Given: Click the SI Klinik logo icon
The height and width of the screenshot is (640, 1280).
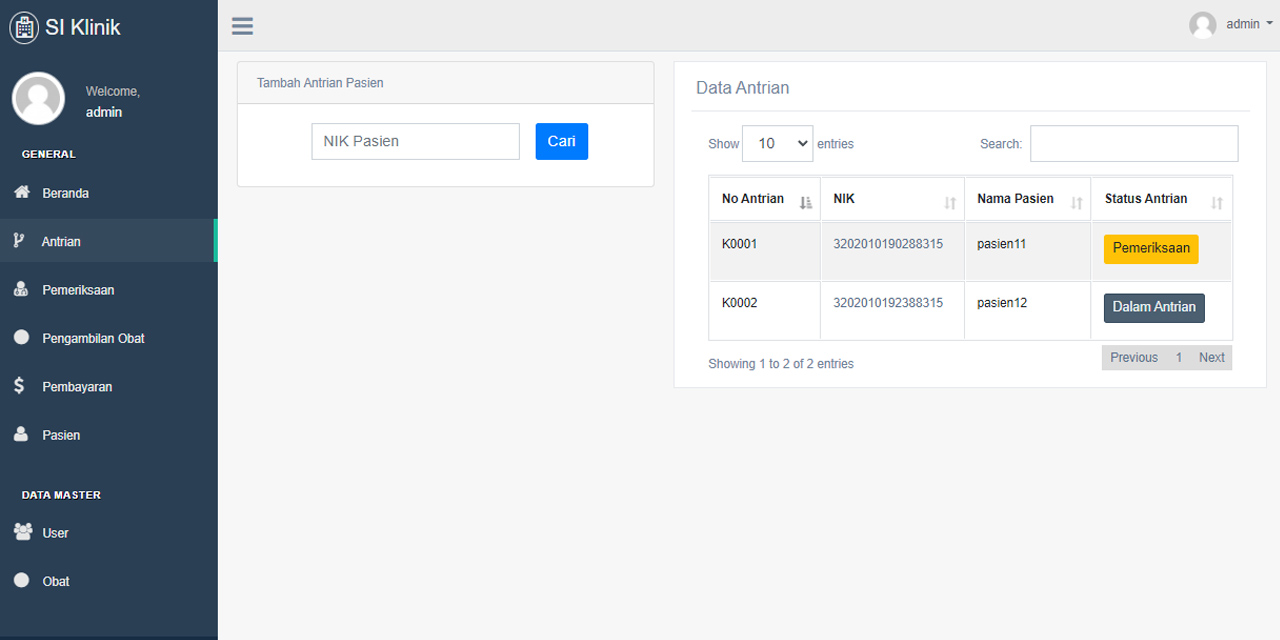Looking at the screenshot, I should click(24, 27).
